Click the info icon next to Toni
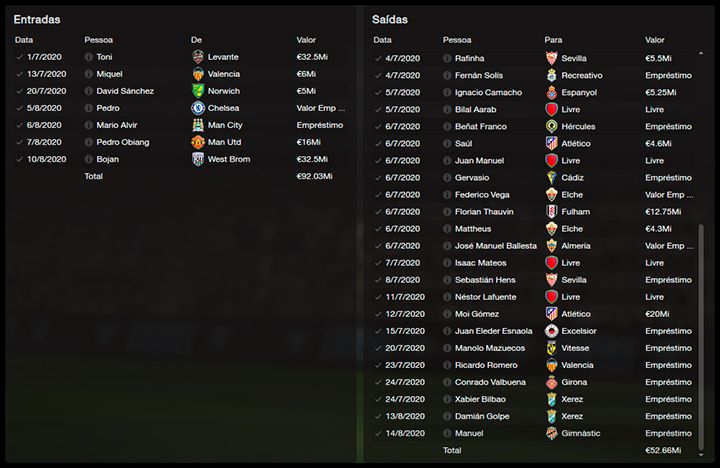Viewport: 720px width, 468px height. (88, 57)
